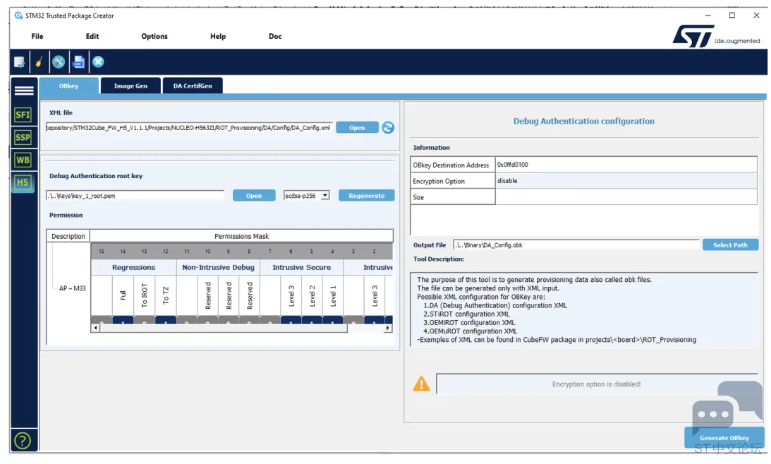
Task: Select the AP – M33 tree row
Action: pos(72,289)
